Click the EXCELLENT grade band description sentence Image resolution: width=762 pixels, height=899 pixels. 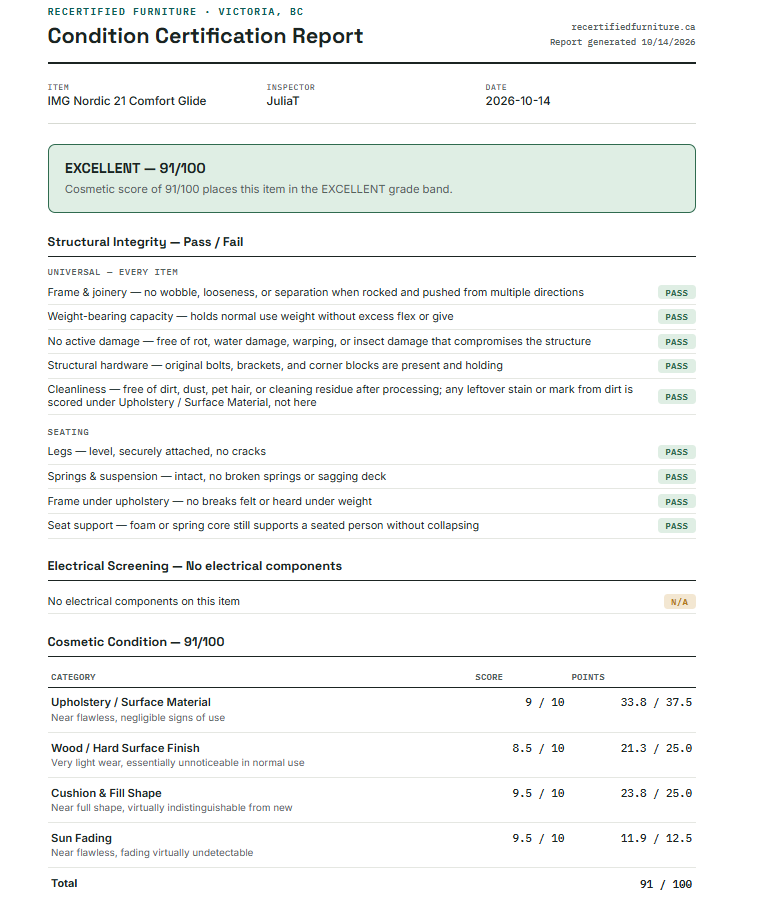259,189
